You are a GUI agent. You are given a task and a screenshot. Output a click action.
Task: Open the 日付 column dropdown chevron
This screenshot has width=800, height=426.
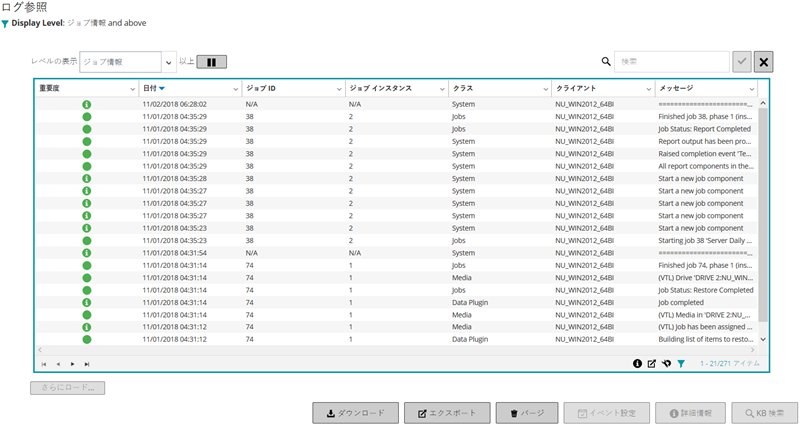(236, 89)
